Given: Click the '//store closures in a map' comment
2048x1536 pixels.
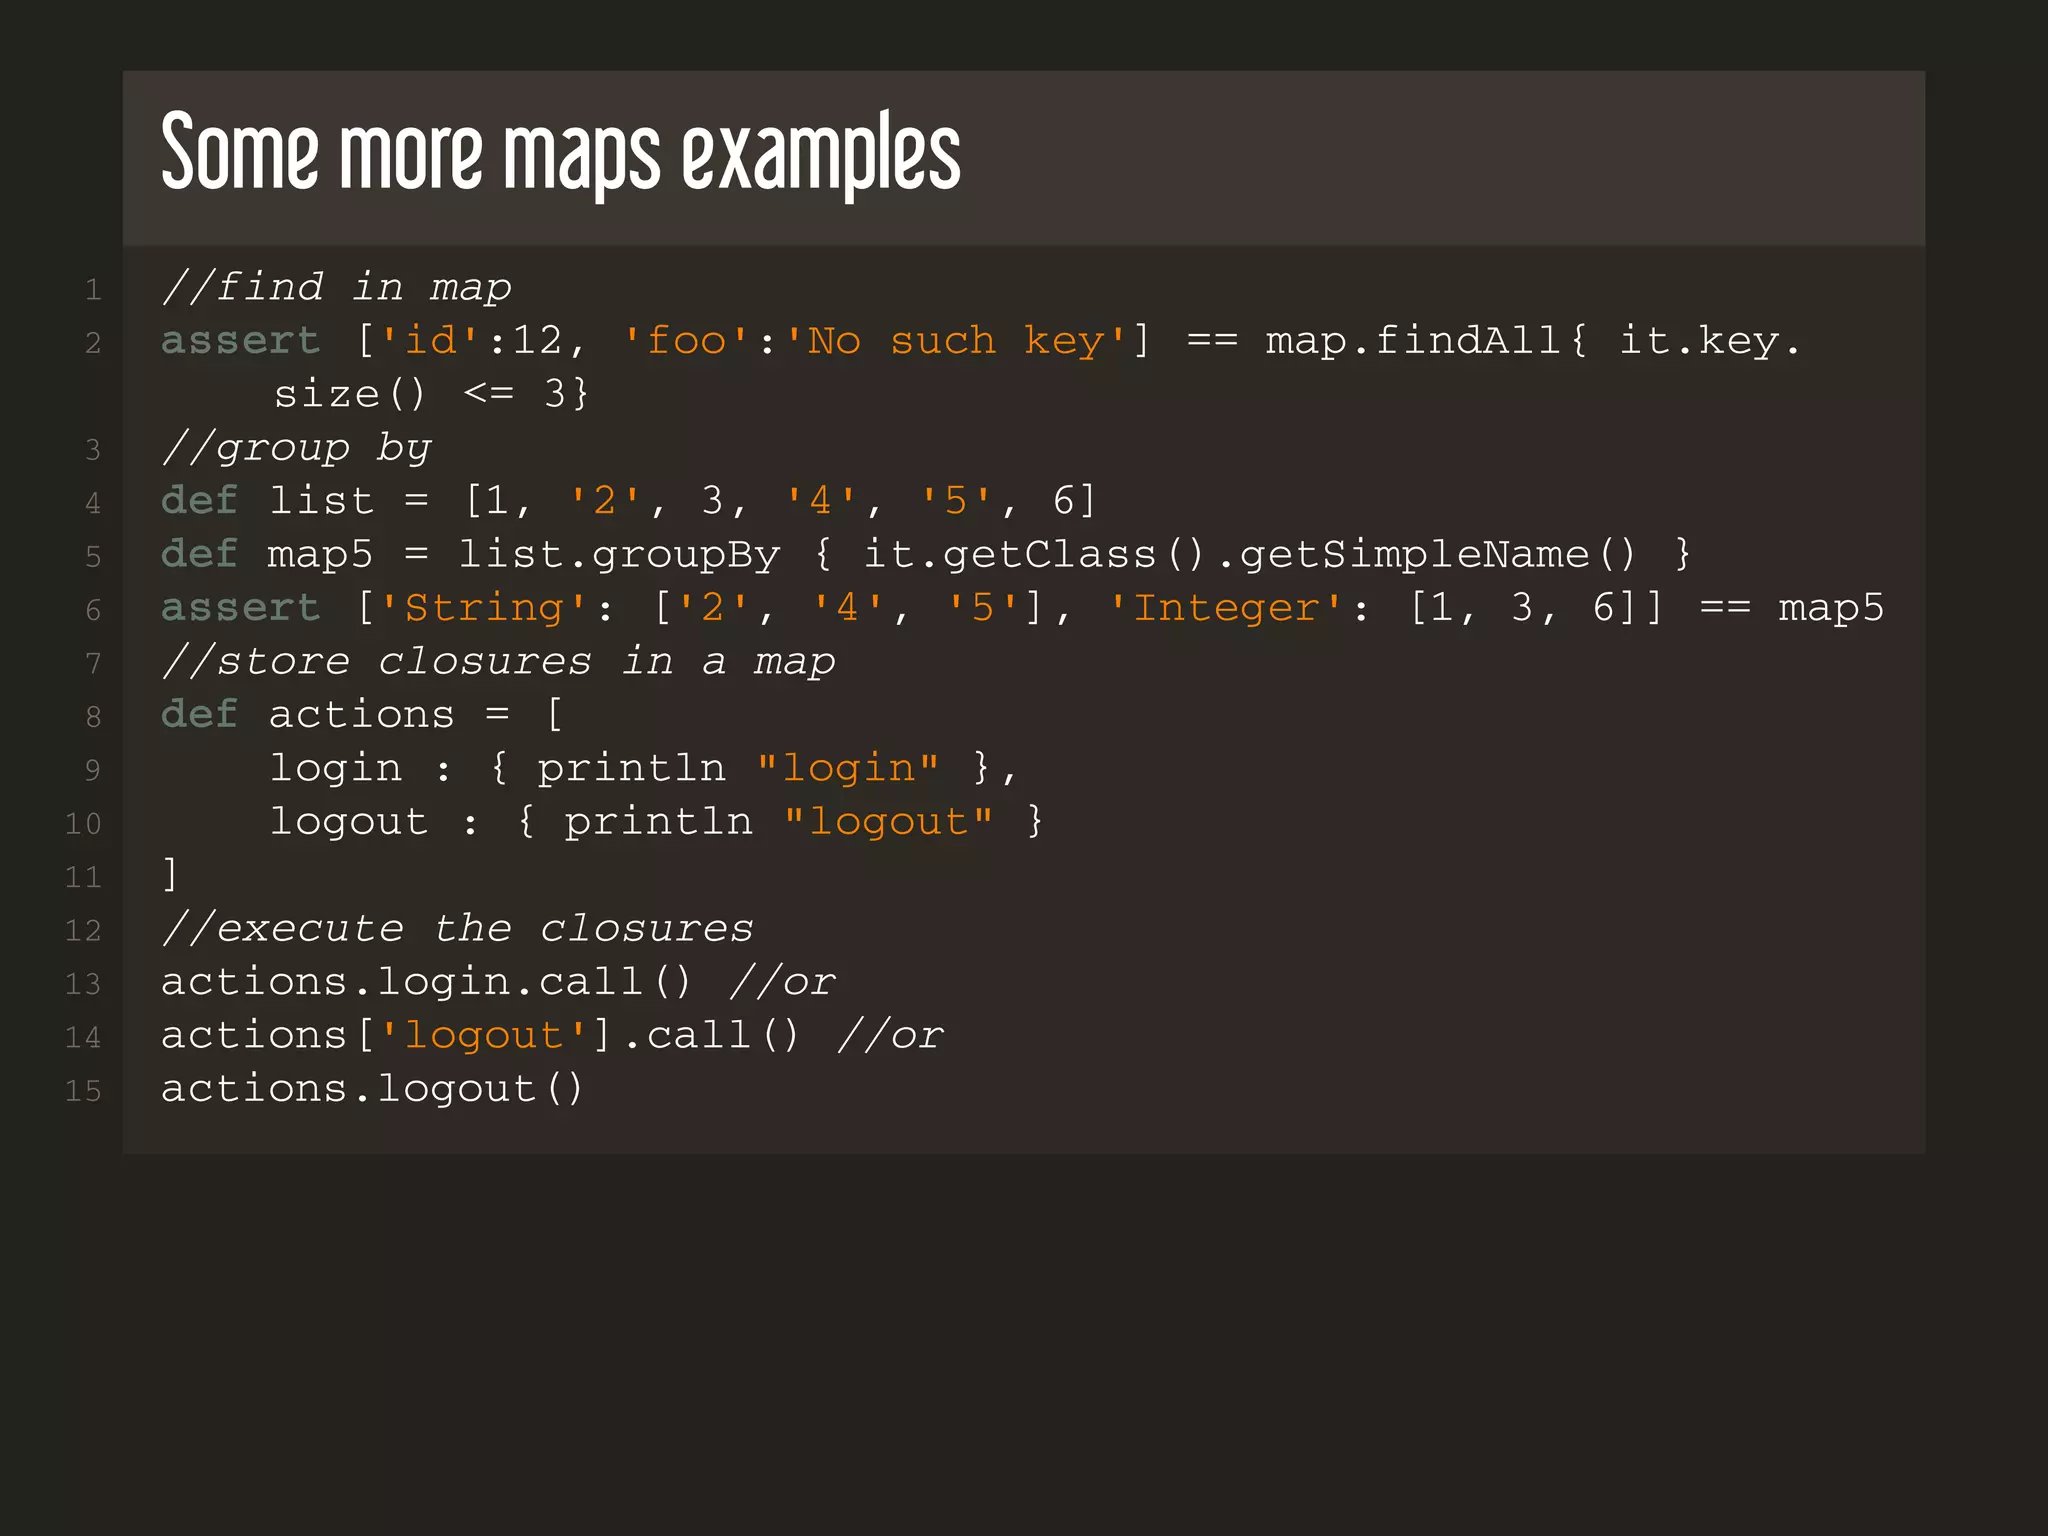Looking at the screenshot, I should click(498, 661).
